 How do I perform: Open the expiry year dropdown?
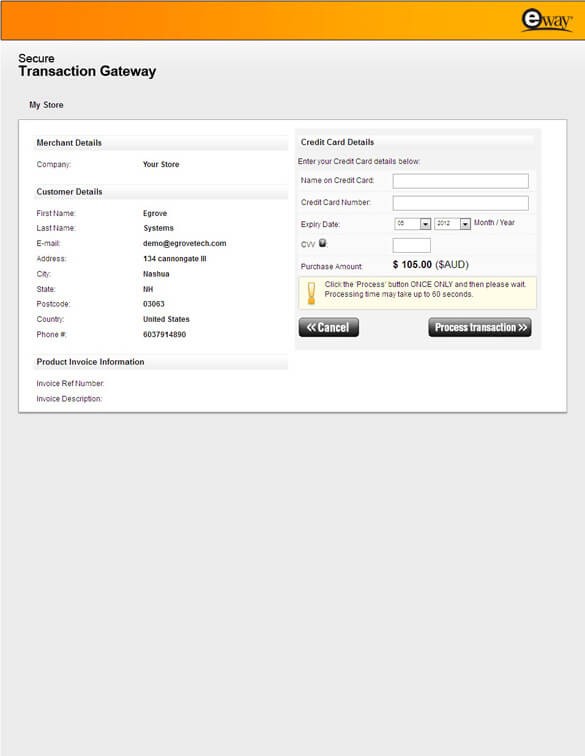point(452,224)
